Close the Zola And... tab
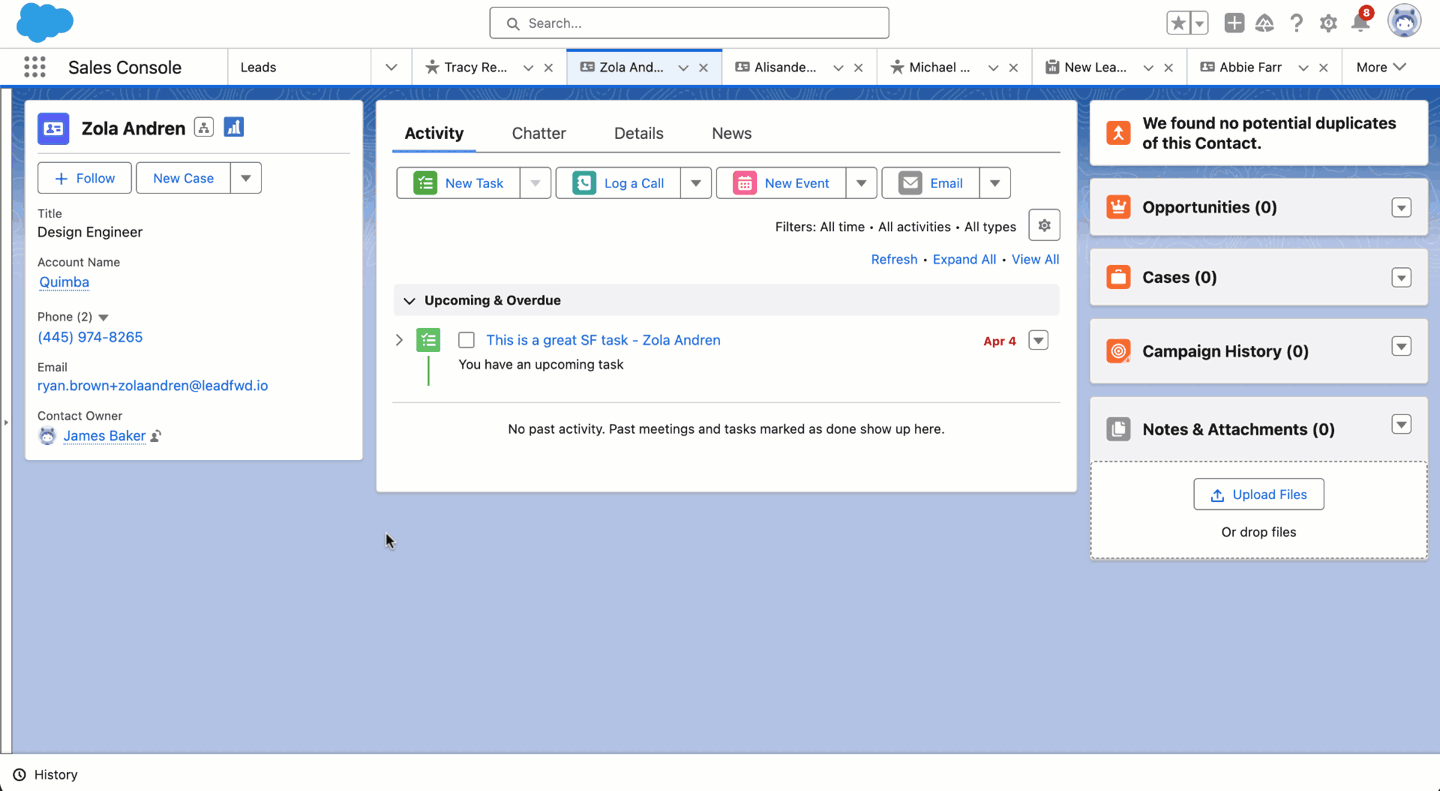1440x791 pixels. click(x=703, y=67)
